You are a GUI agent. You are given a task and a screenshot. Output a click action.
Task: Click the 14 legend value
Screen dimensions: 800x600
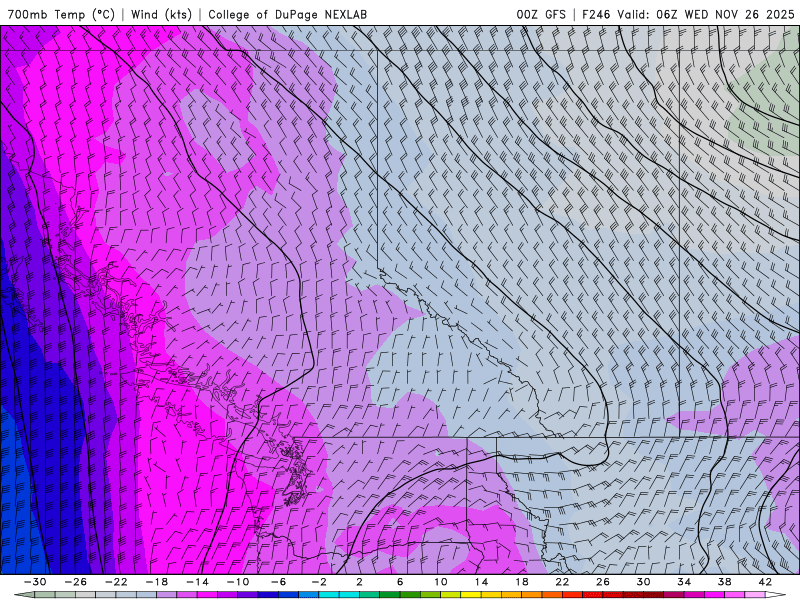pyautogui.click(x=481, y=582)
